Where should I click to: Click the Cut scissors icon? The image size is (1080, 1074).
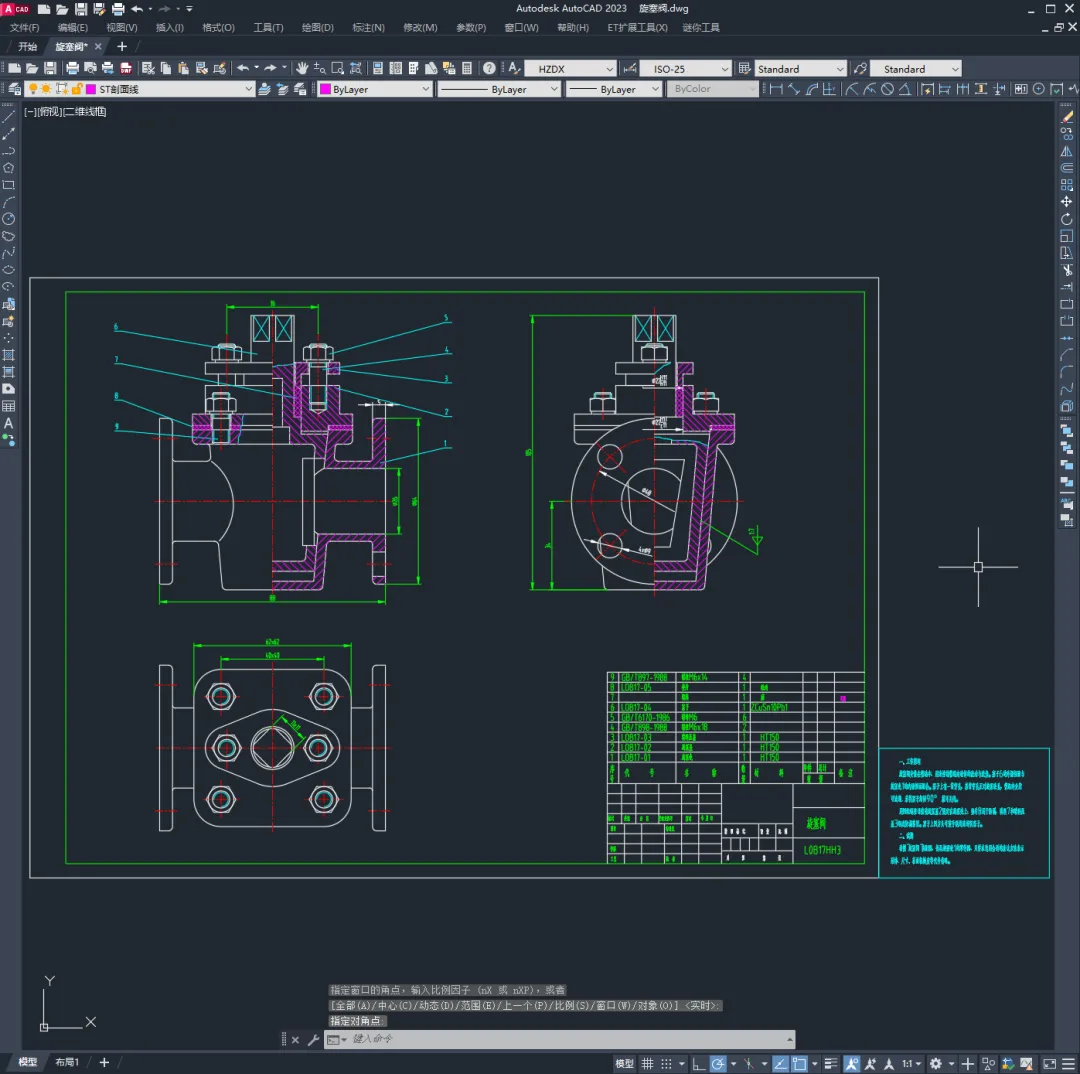[x=148, y=68]
